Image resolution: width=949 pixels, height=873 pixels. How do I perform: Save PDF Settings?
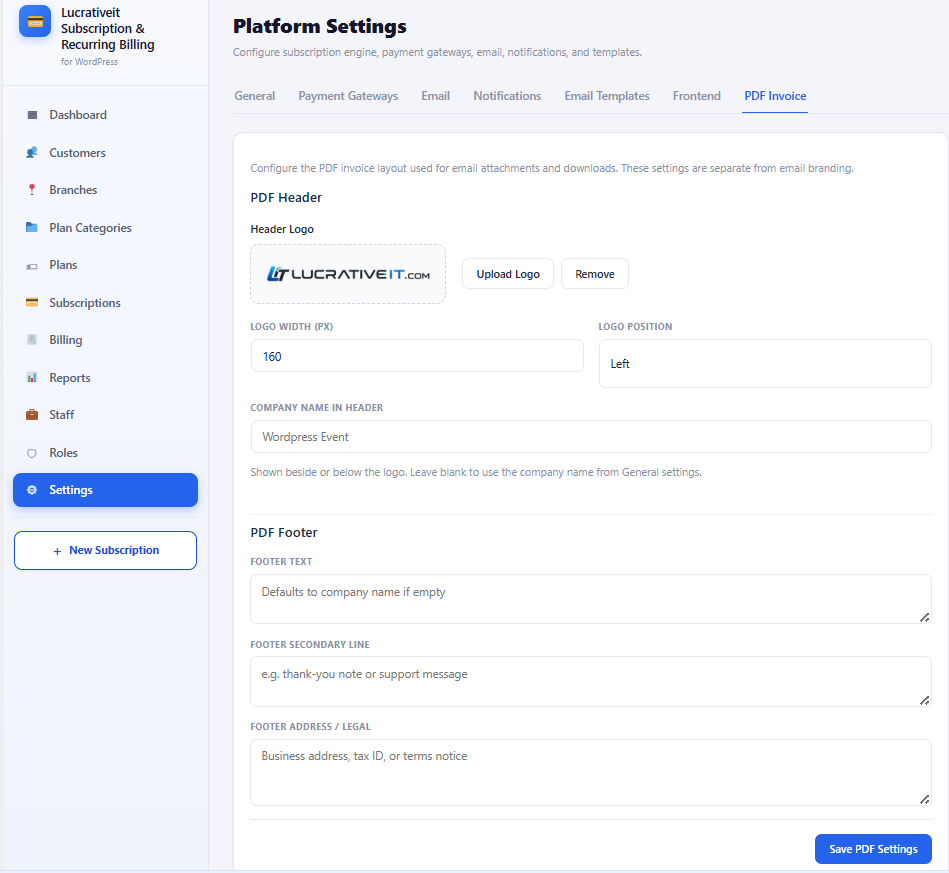(x=873, y=849)
